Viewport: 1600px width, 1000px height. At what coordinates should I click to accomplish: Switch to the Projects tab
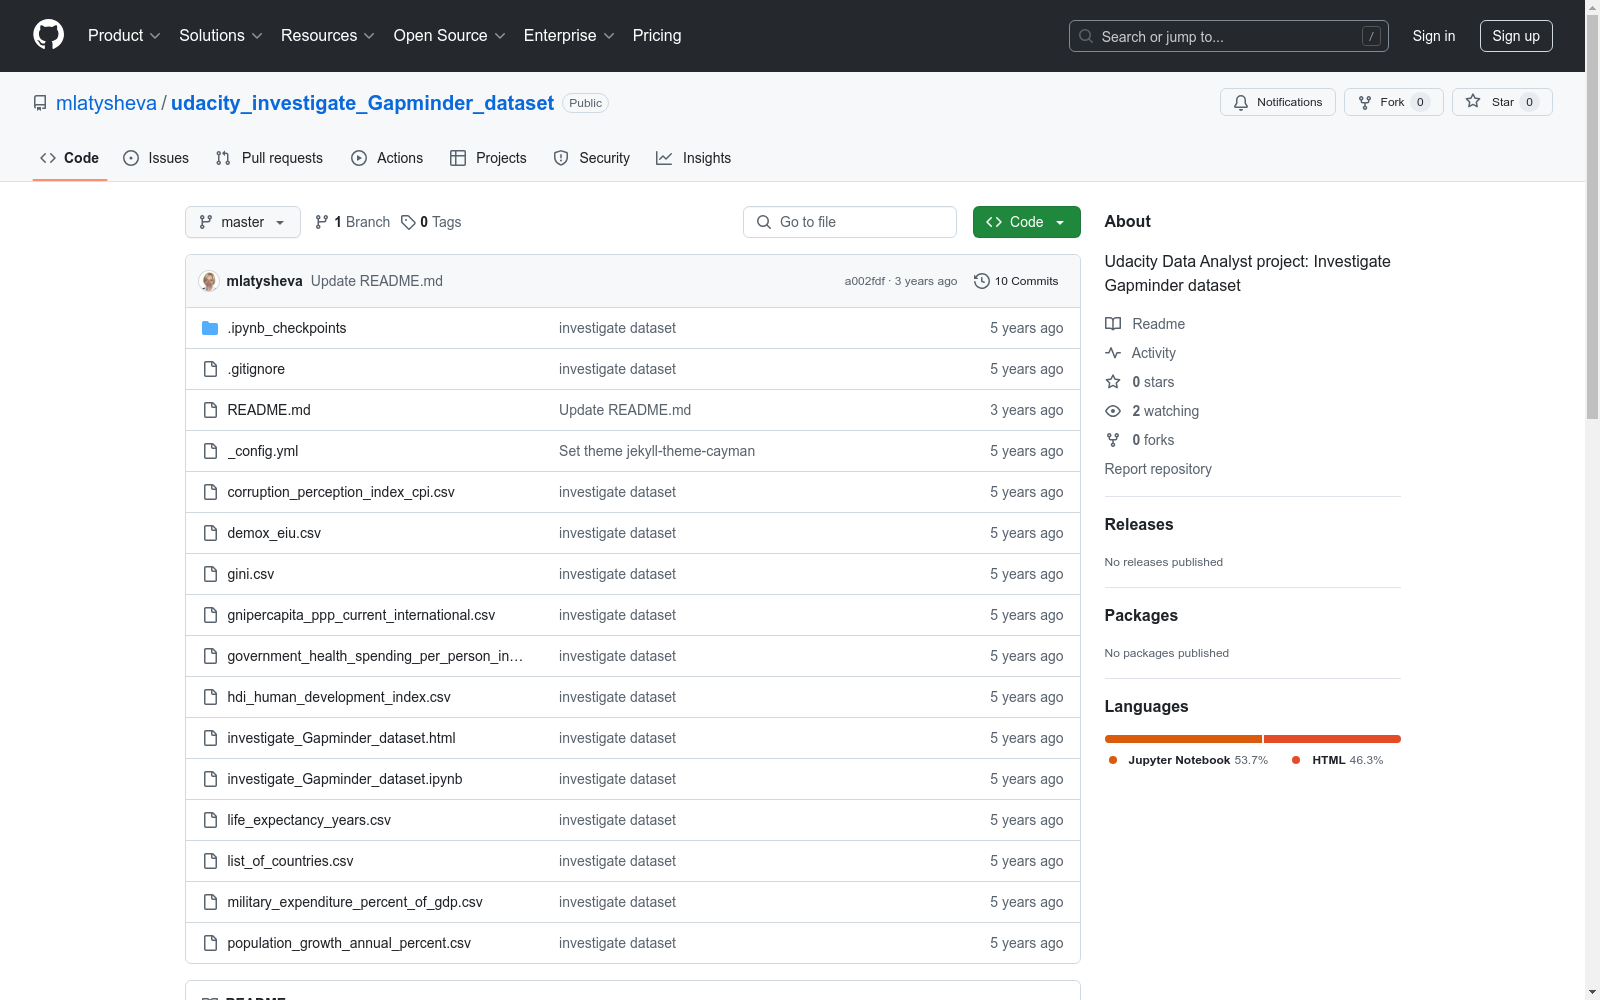click(488, 158)
